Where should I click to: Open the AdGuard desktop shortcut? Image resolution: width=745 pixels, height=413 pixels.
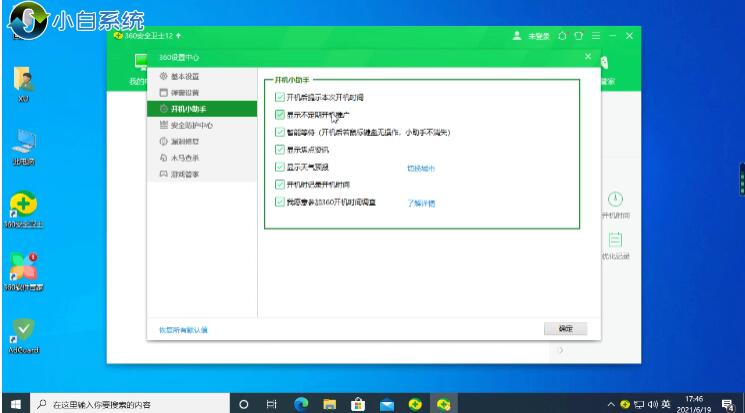(x=23, y=336)
